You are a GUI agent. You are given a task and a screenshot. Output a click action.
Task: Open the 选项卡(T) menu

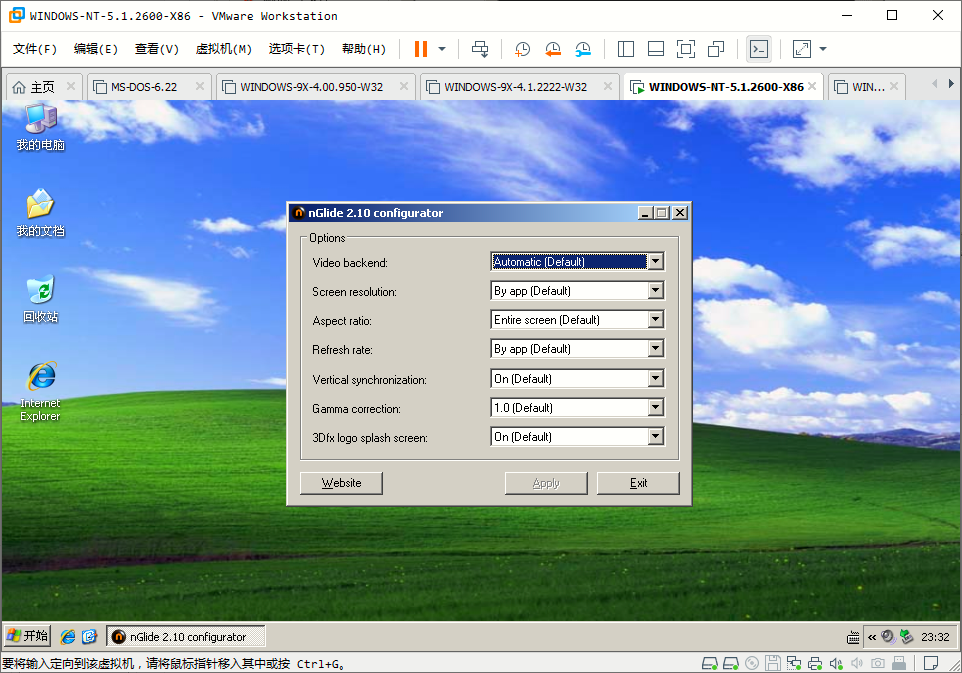click(297, 49)
